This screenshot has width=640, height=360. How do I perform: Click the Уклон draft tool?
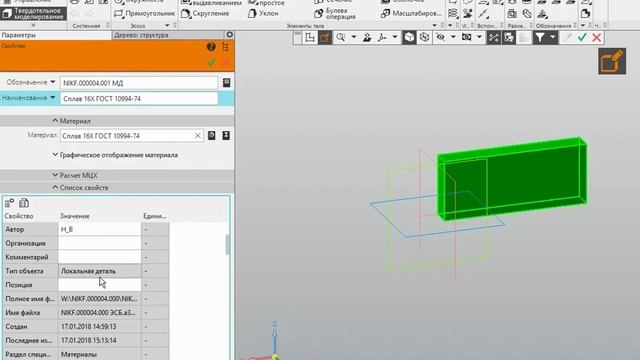point(263,13)
